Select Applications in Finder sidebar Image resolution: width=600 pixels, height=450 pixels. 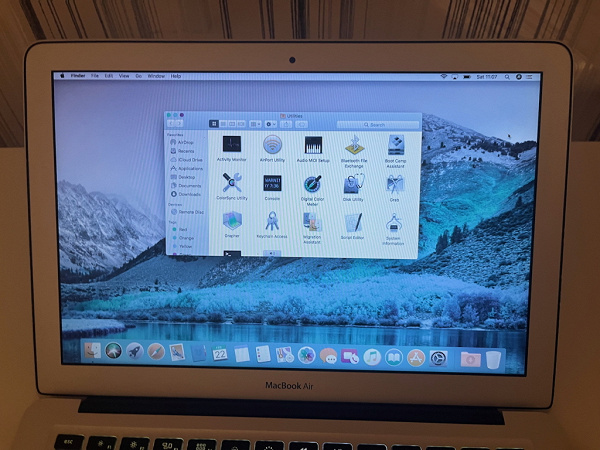point(186,168)
